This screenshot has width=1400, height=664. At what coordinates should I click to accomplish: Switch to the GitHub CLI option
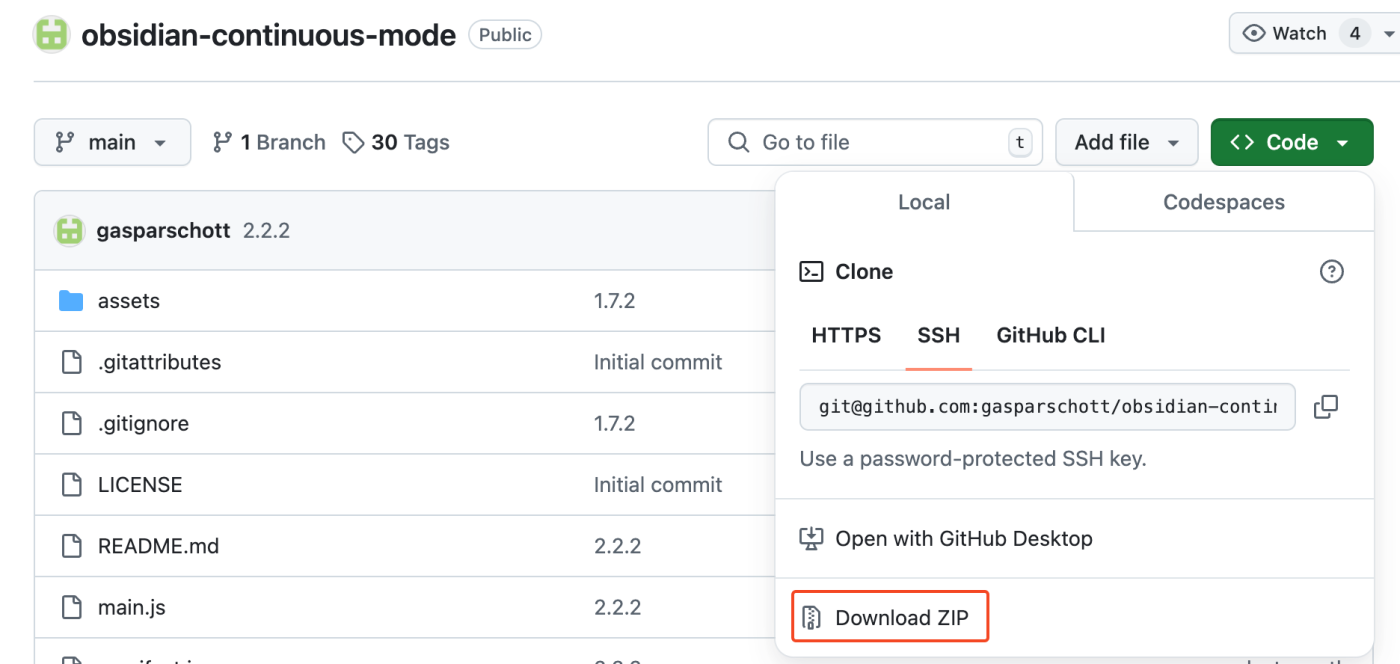tap(1050, 335)
